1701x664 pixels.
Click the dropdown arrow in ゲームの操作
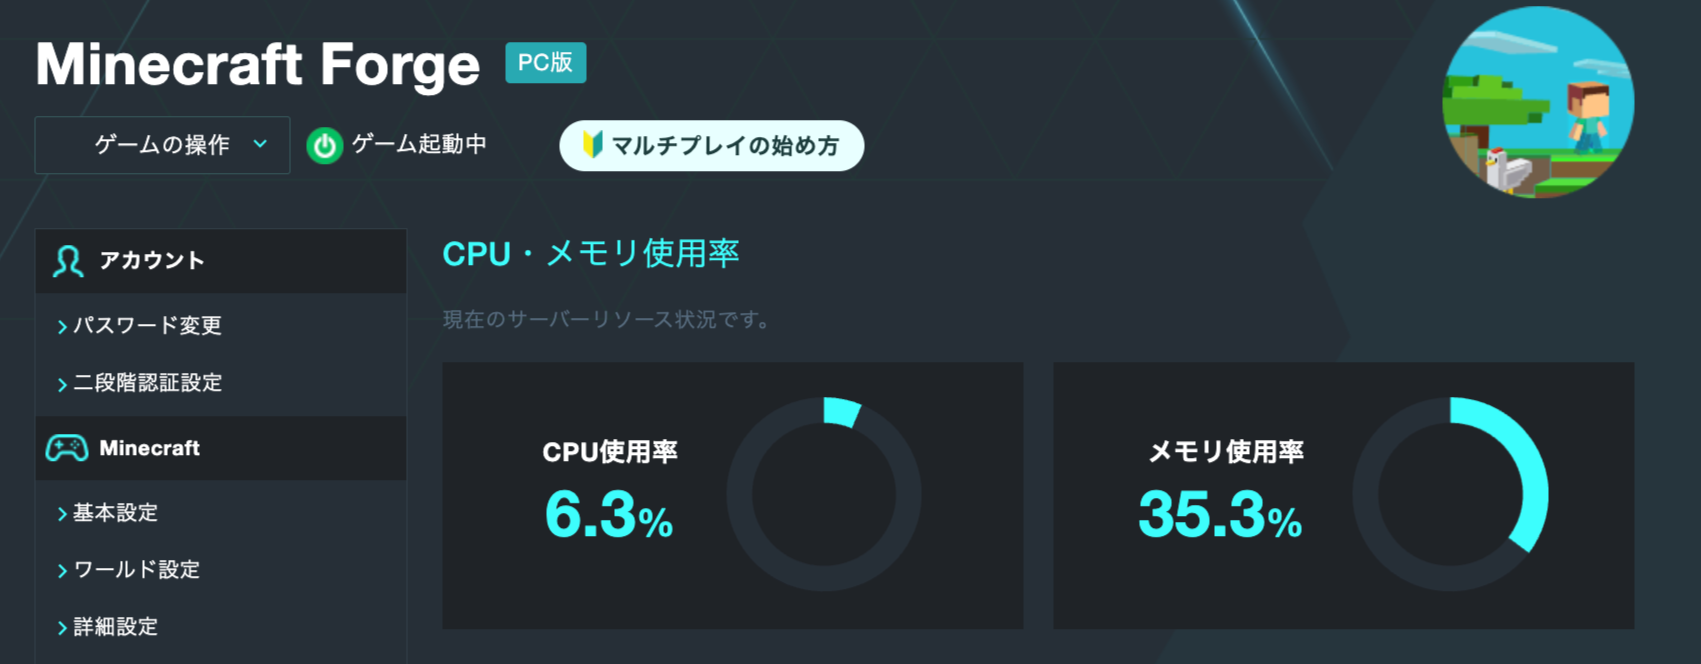click(260, 144)
